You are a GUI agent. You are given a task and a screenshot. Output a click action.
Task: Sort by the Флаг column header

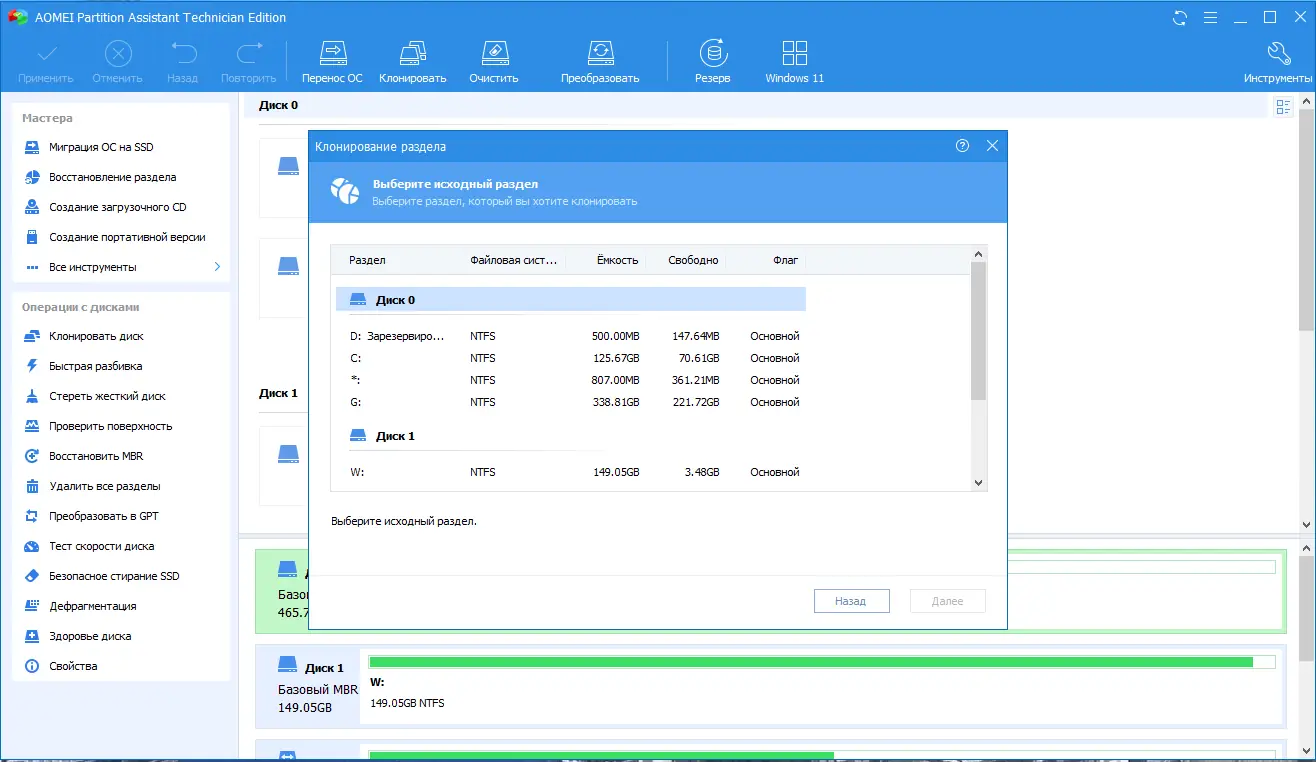[785, 260]
